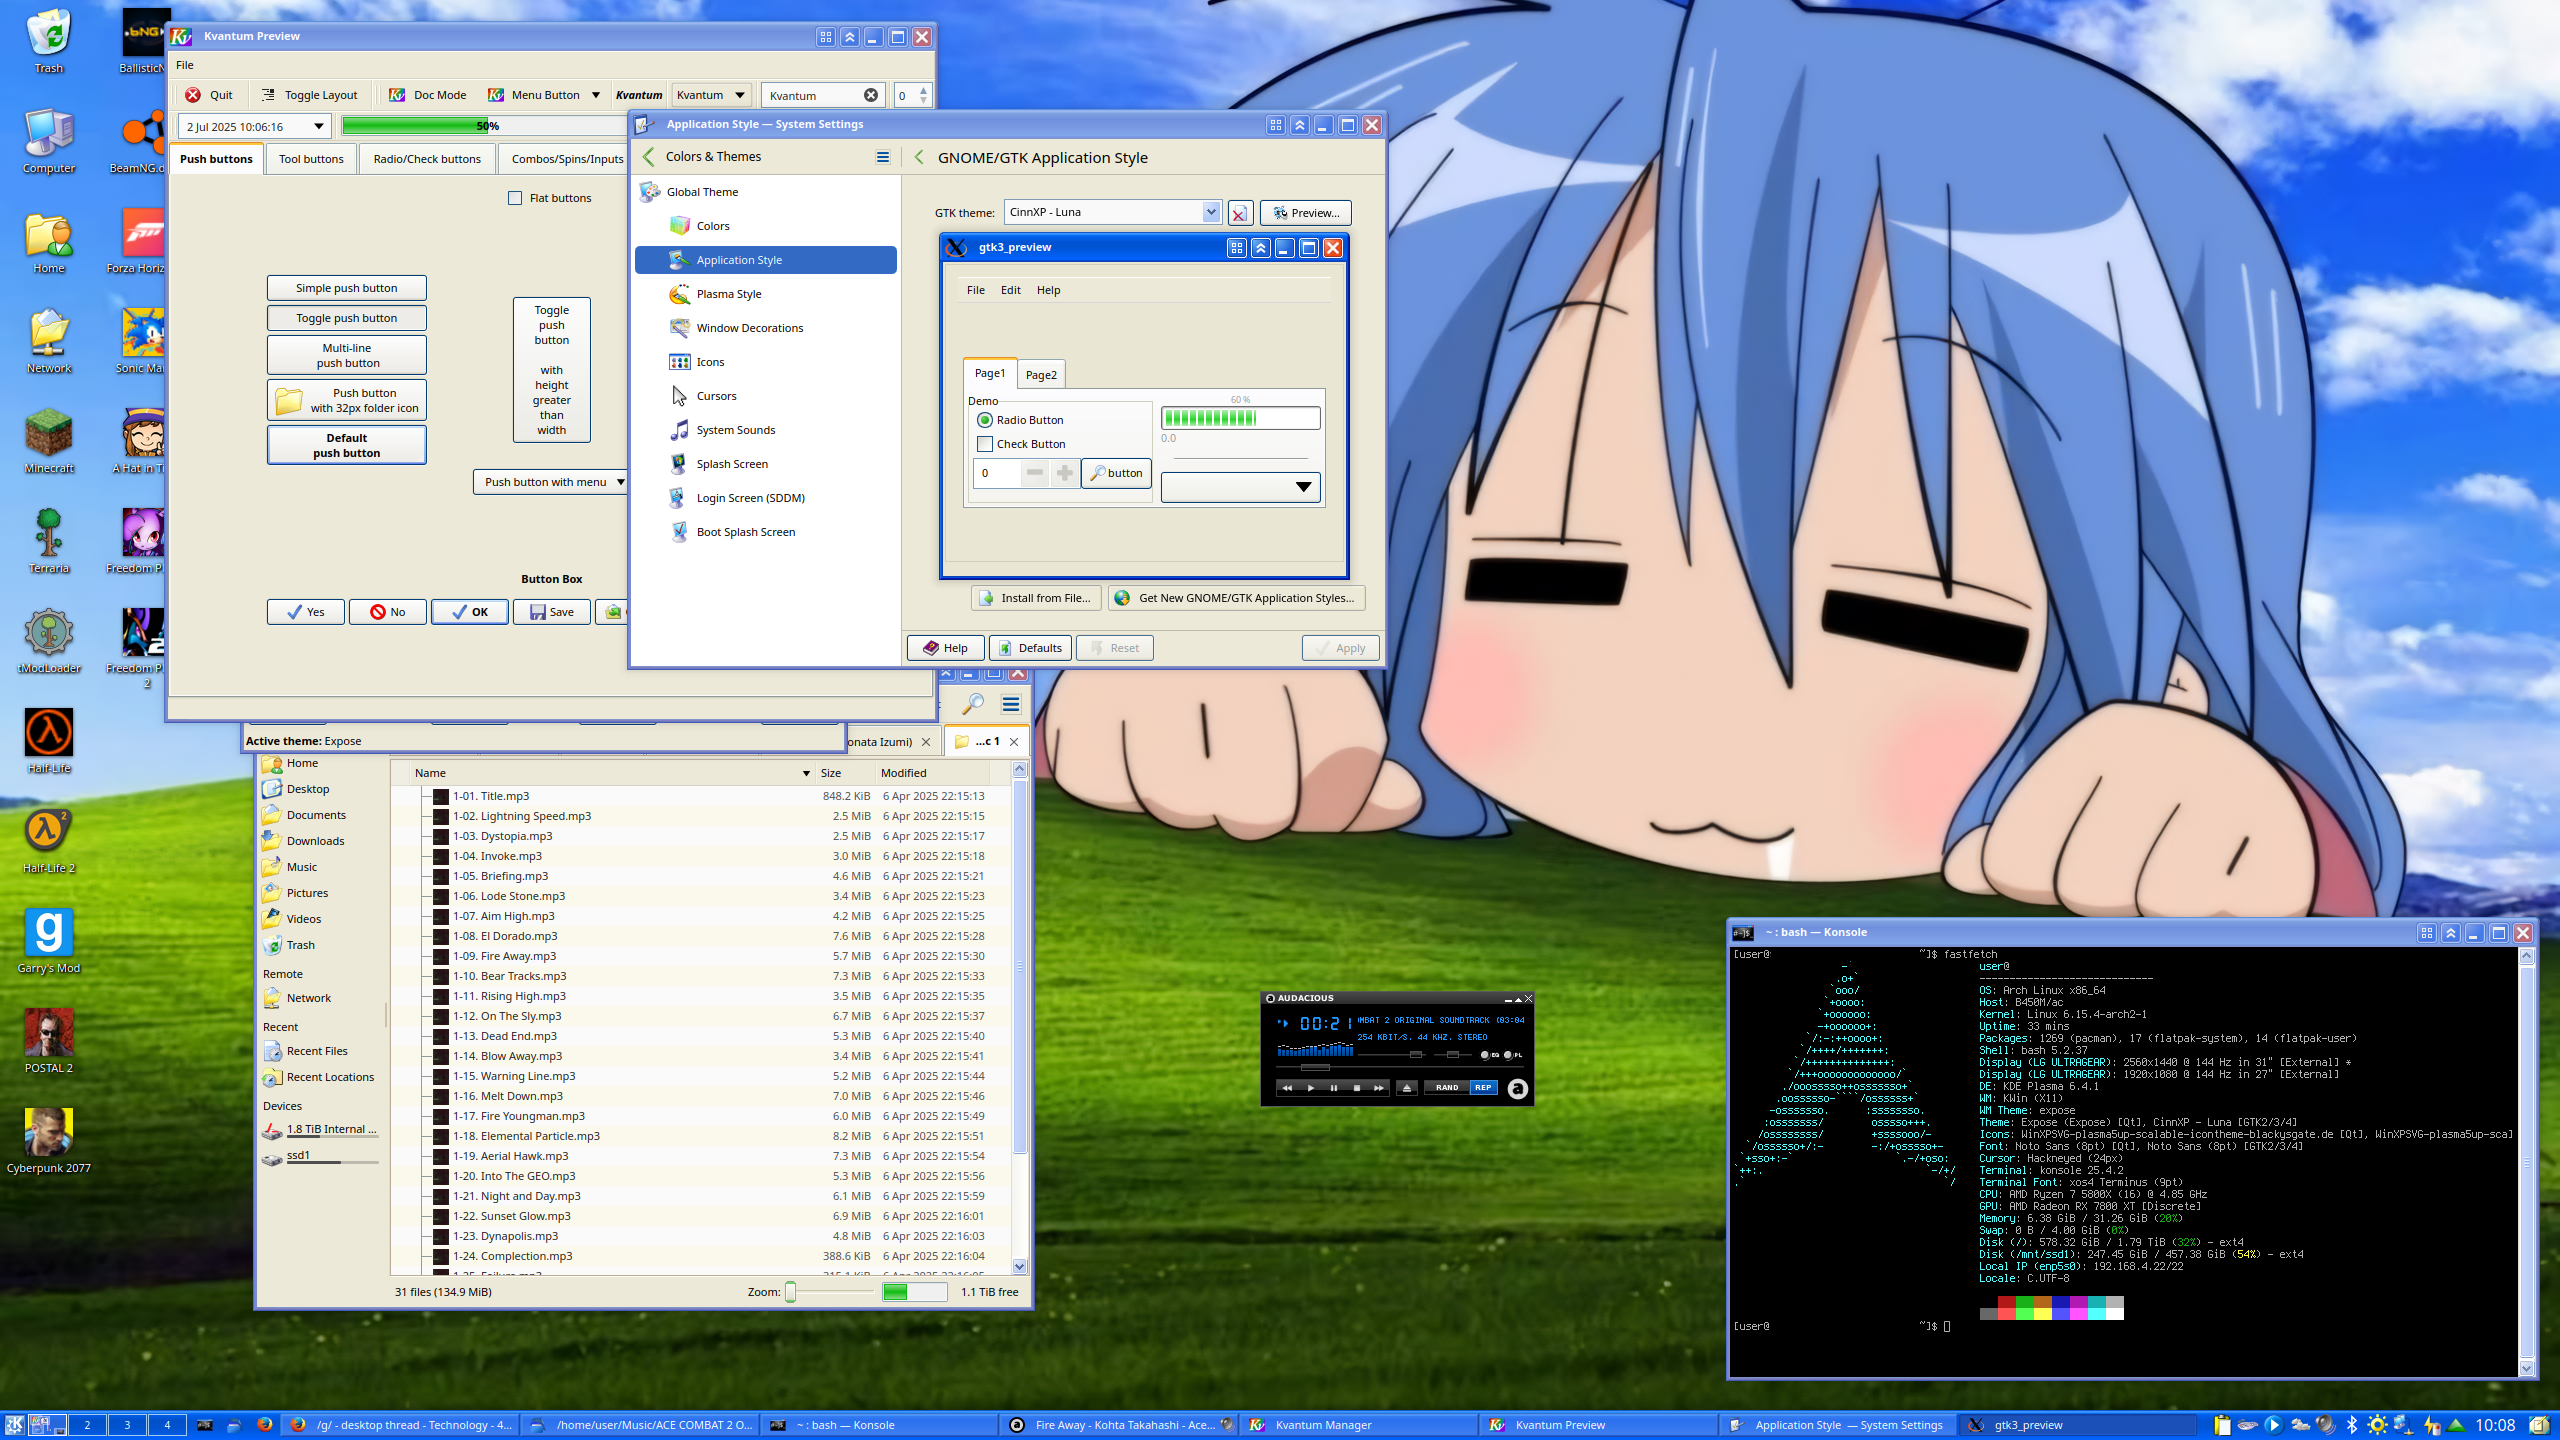Open Edit menu in gtk3_preview

(1011, 290)
